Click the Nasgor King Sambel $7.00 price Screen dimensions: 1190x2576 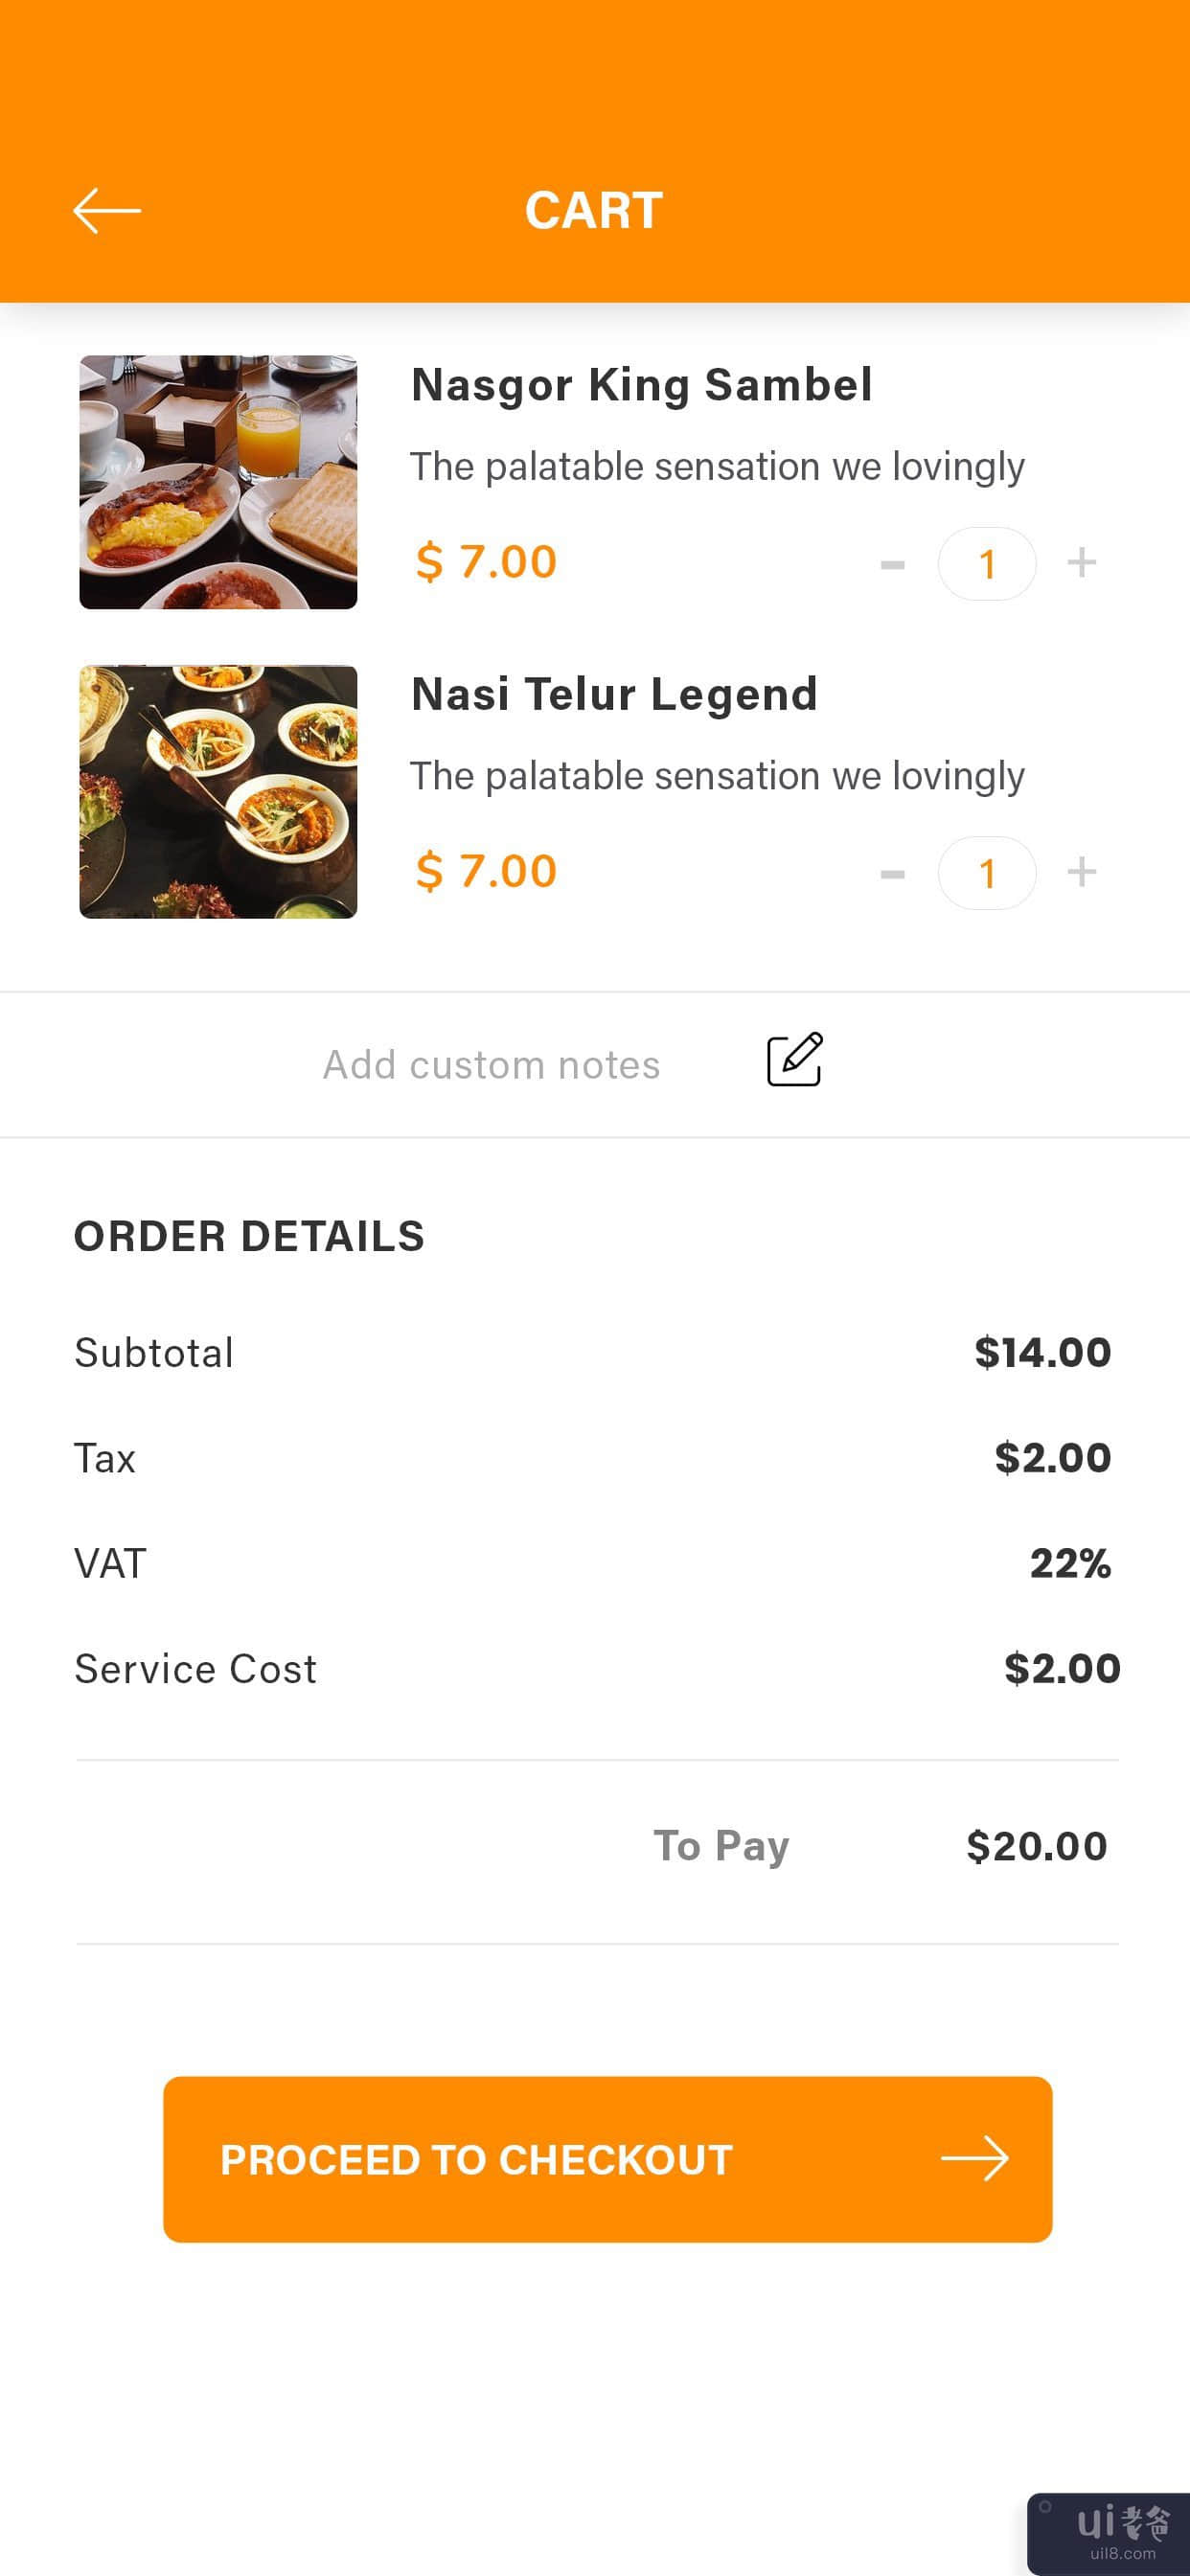point(486,562)
